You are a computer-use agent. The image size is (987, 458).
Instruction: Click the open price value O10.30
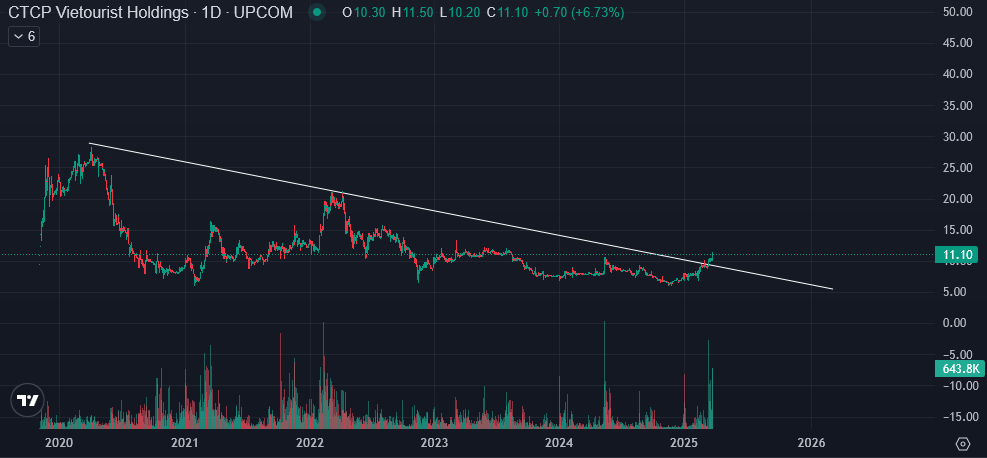point(363,12)
